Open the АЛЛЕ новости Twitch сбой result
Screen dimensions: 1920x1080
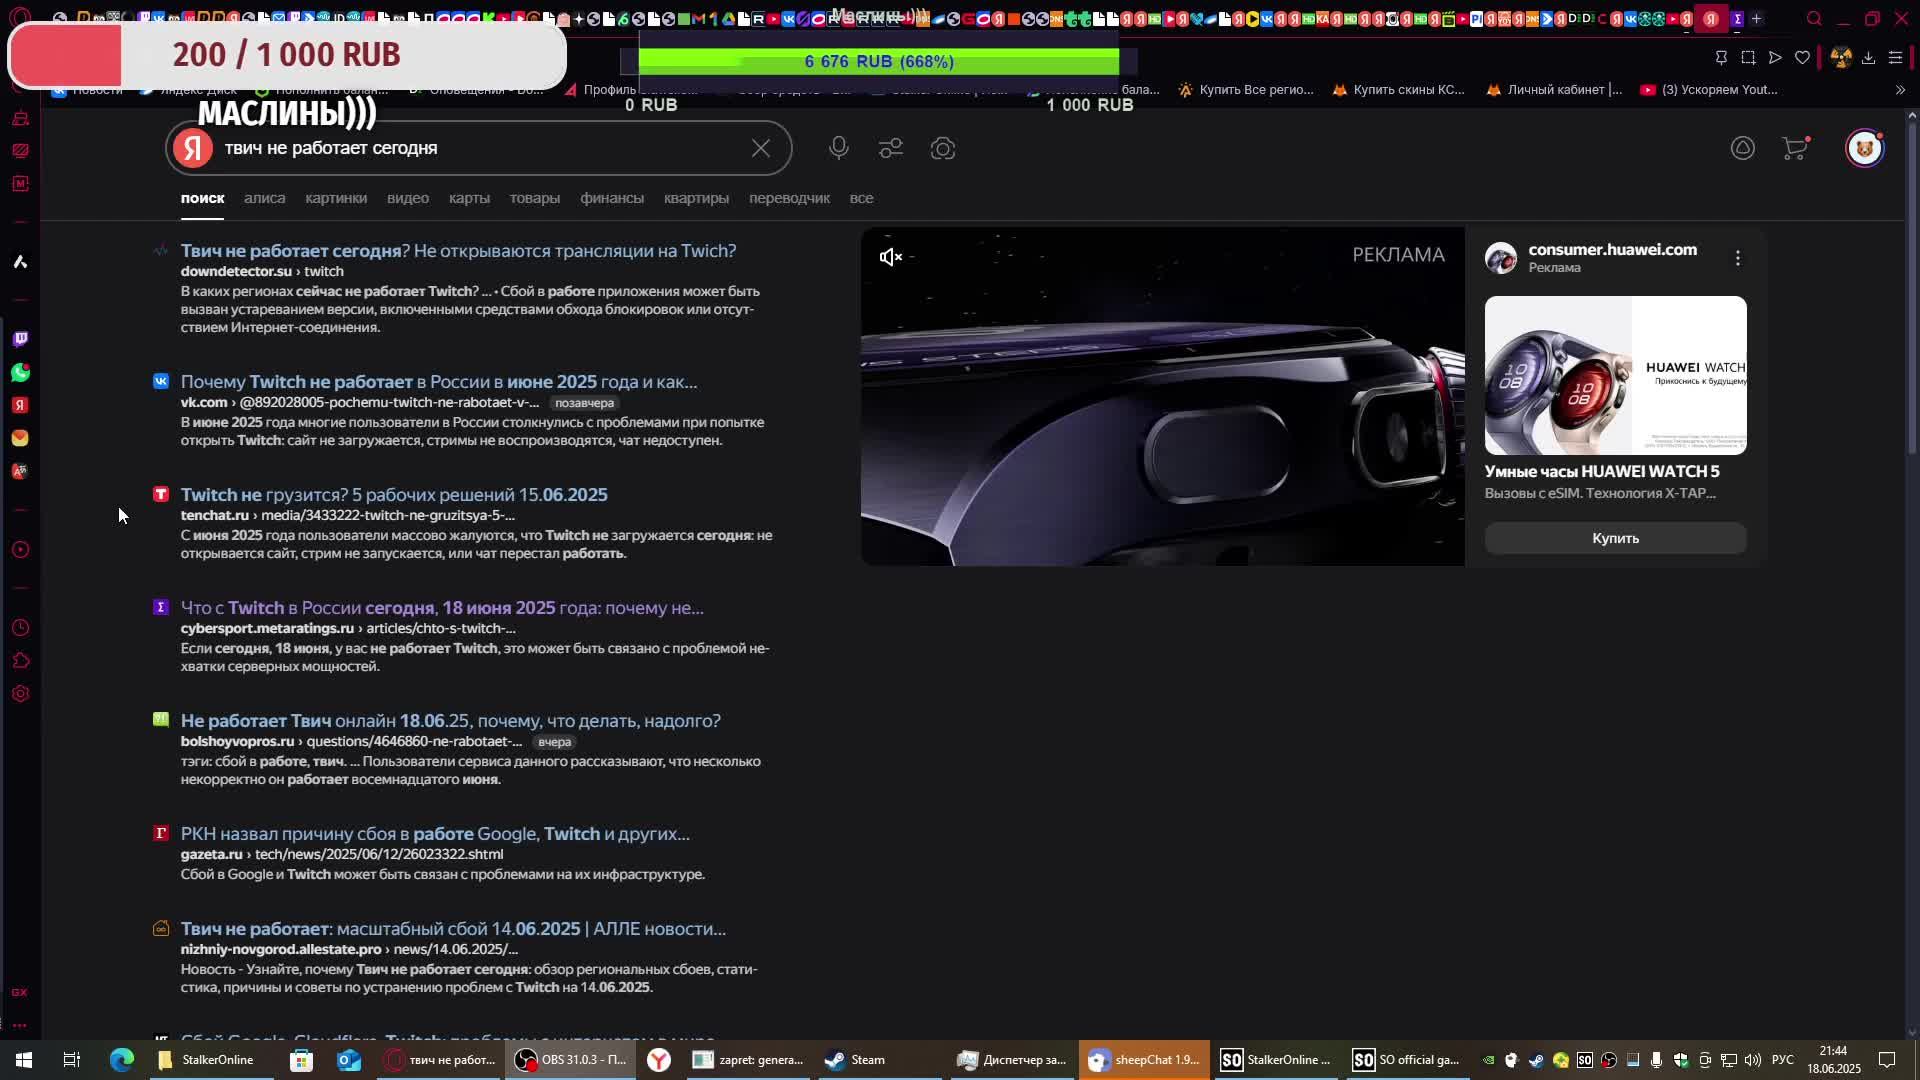453,929
